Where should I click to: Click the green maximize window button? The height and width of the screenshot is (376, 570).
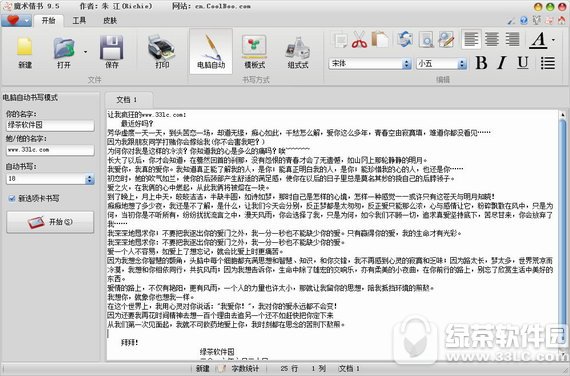point(550,7)
